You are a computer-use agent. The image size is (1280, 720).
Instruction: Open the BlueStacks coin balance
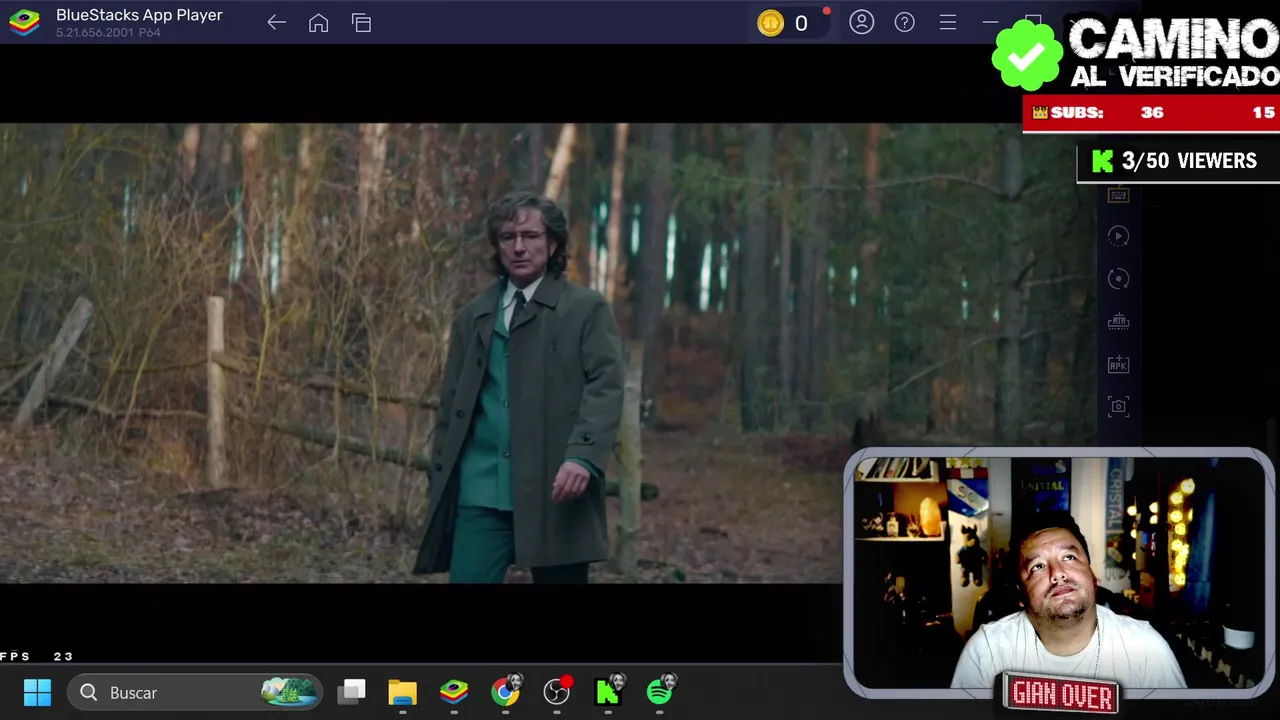[785, 23]
